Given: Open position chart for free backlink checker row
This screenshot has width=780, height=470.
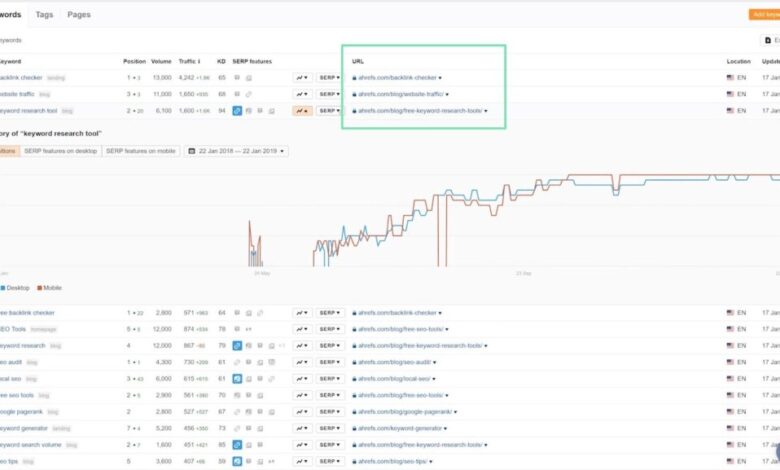Looking at the screenshot, I should pos(302,313).
